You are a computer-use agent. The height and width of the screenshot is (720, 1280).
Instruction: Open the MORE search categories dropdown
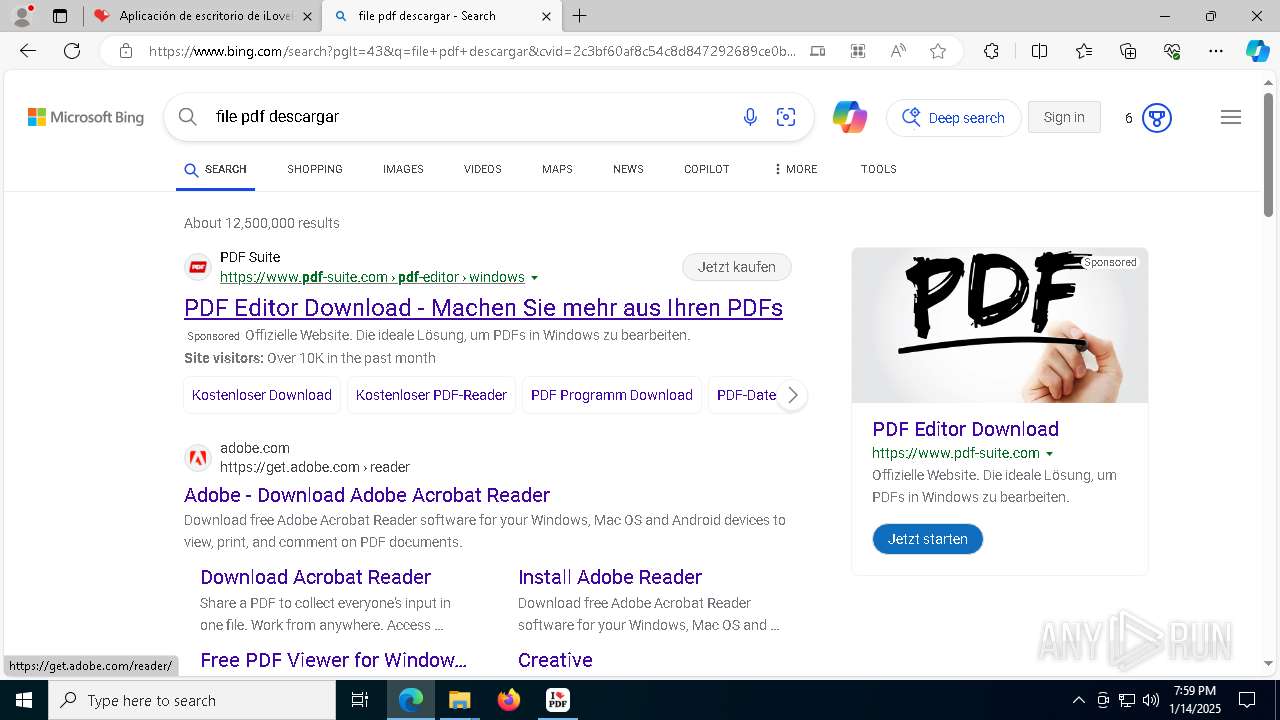(796, 169)
